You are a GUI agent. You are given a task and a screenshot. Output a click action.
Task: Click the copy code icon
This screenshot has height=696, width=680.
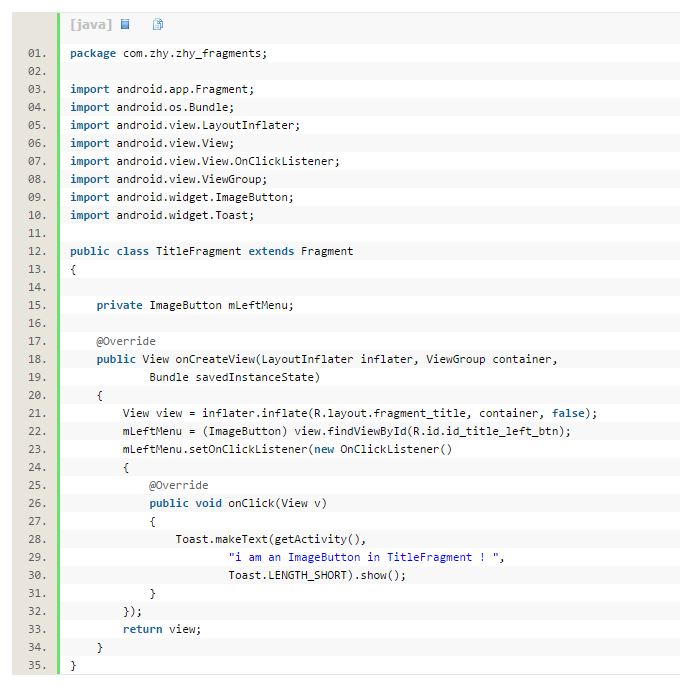pyautogui.click(x=158, y=24)
